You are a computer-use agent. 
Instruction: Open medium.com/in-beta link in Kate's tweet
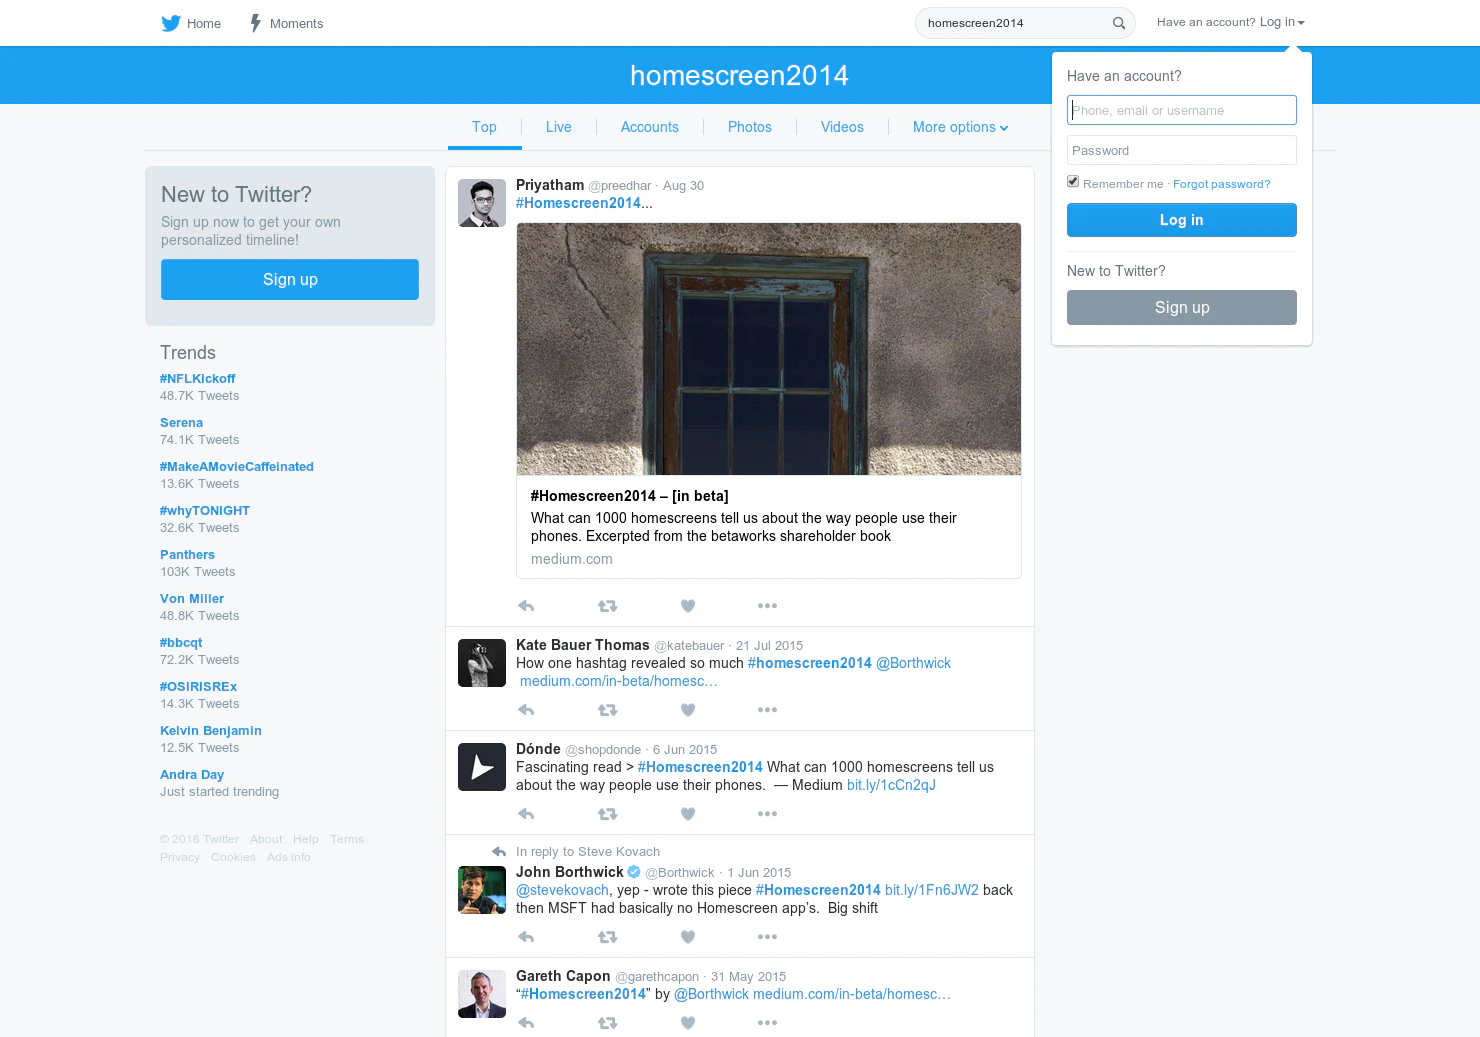[x=619, y=681]
